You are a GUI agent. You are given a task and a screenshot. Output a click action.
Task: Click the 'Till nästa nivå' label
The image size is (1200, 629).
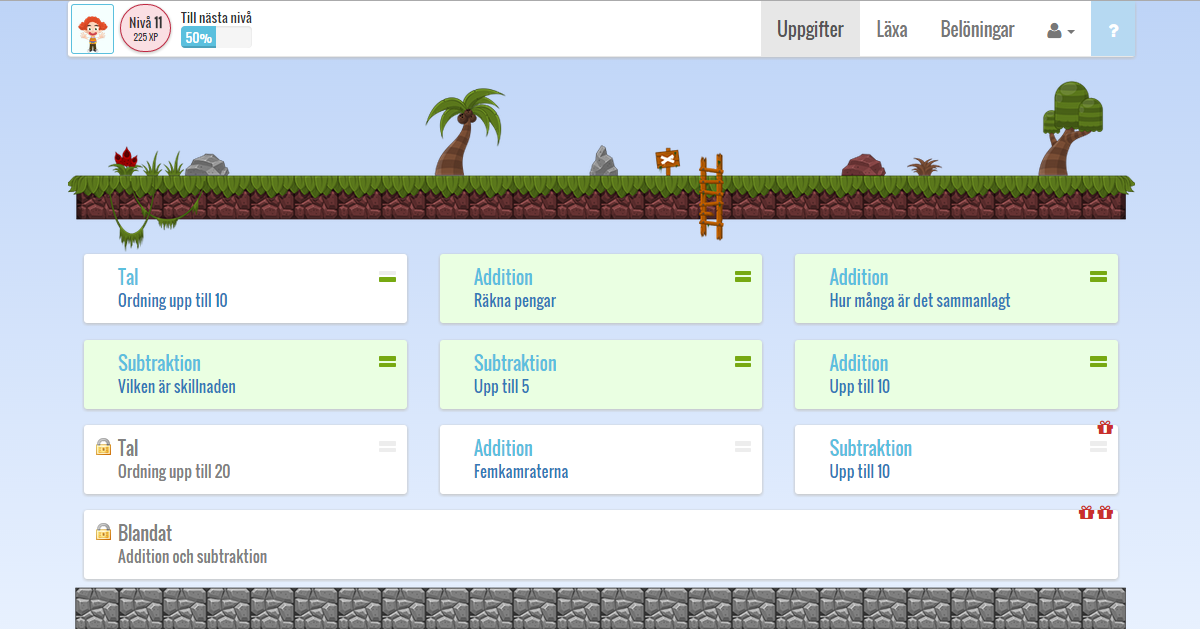click(216, 17)
